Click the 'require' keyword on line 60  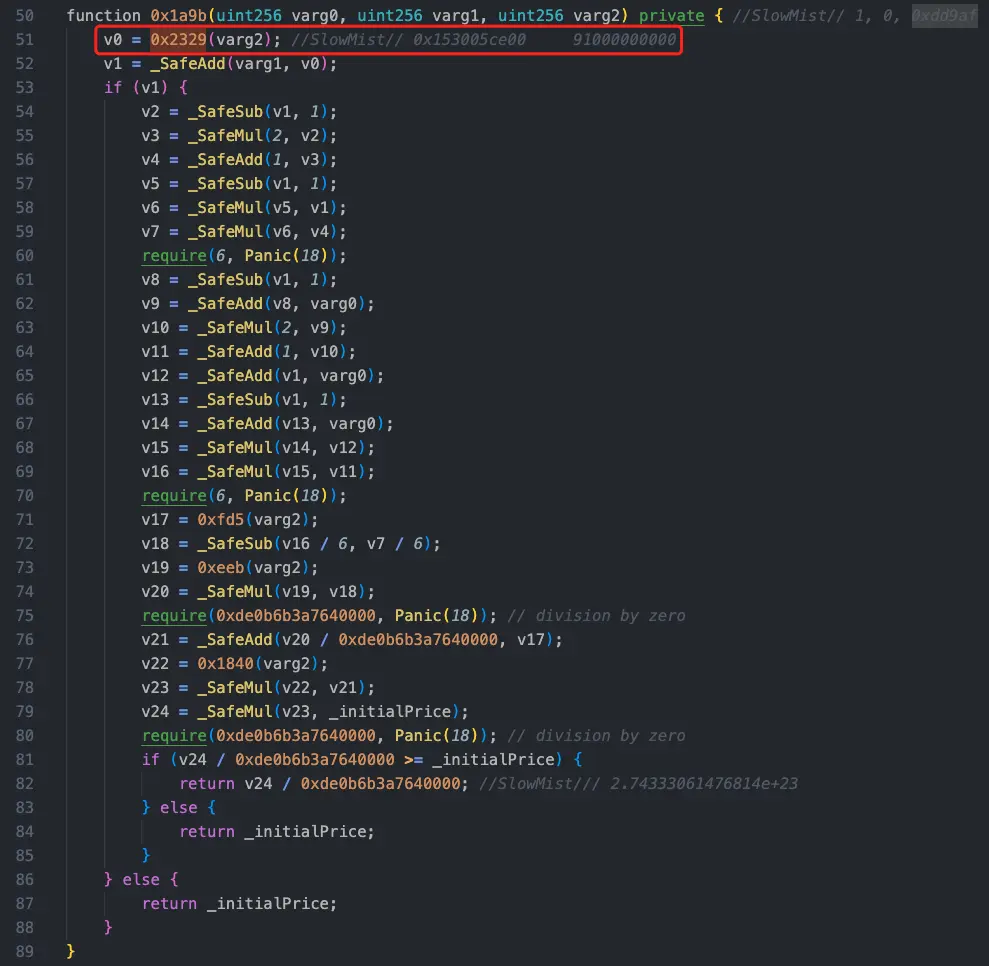(174, 255)
